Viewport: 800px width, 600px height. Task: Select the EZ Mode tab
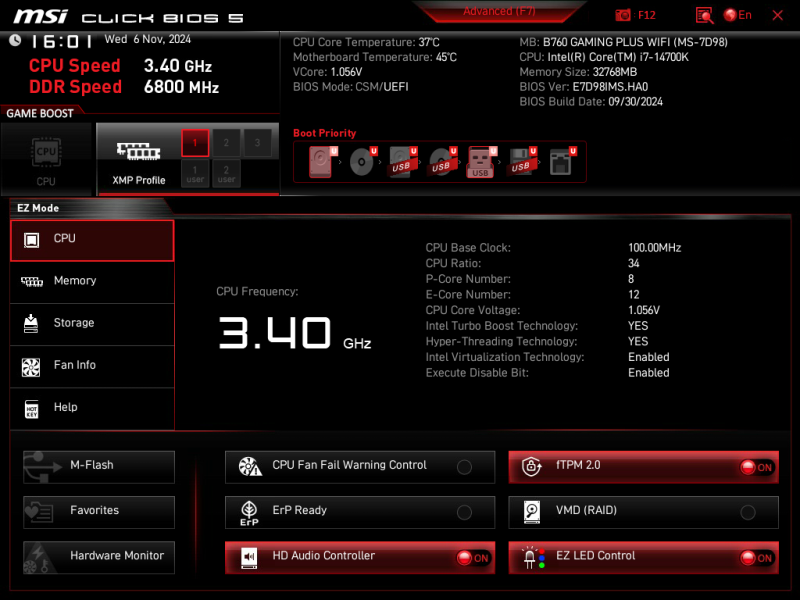point(40,207)
